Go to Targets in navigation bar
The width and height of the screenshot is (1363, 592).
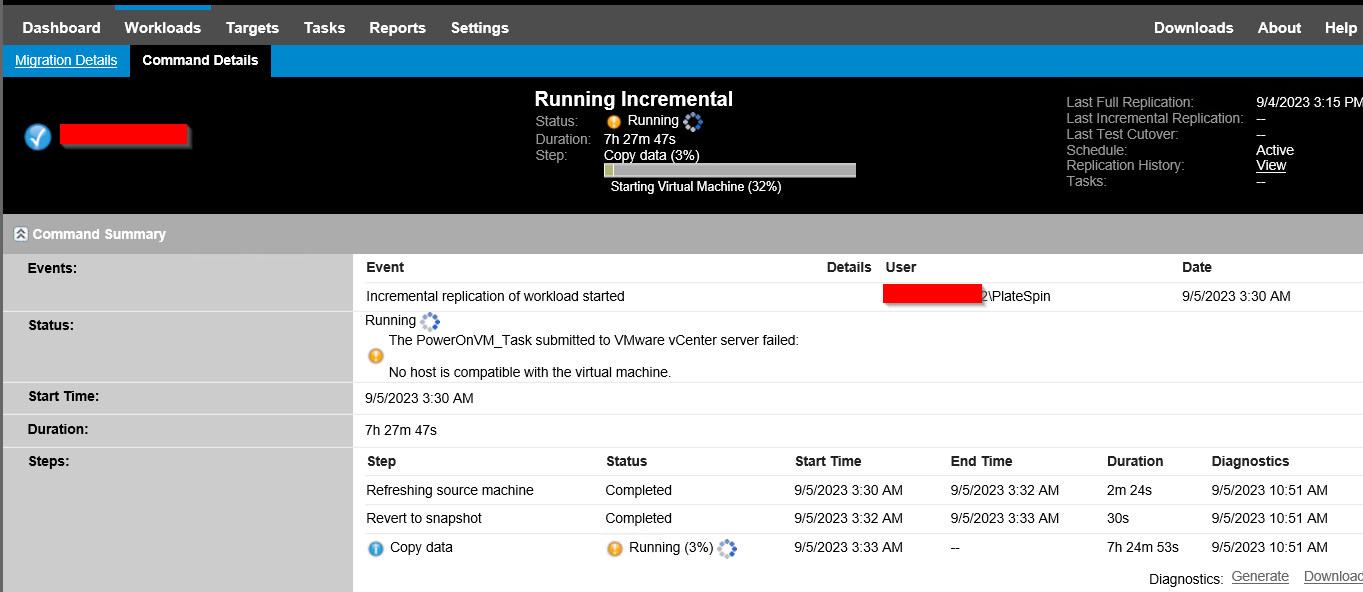[252, 28]
